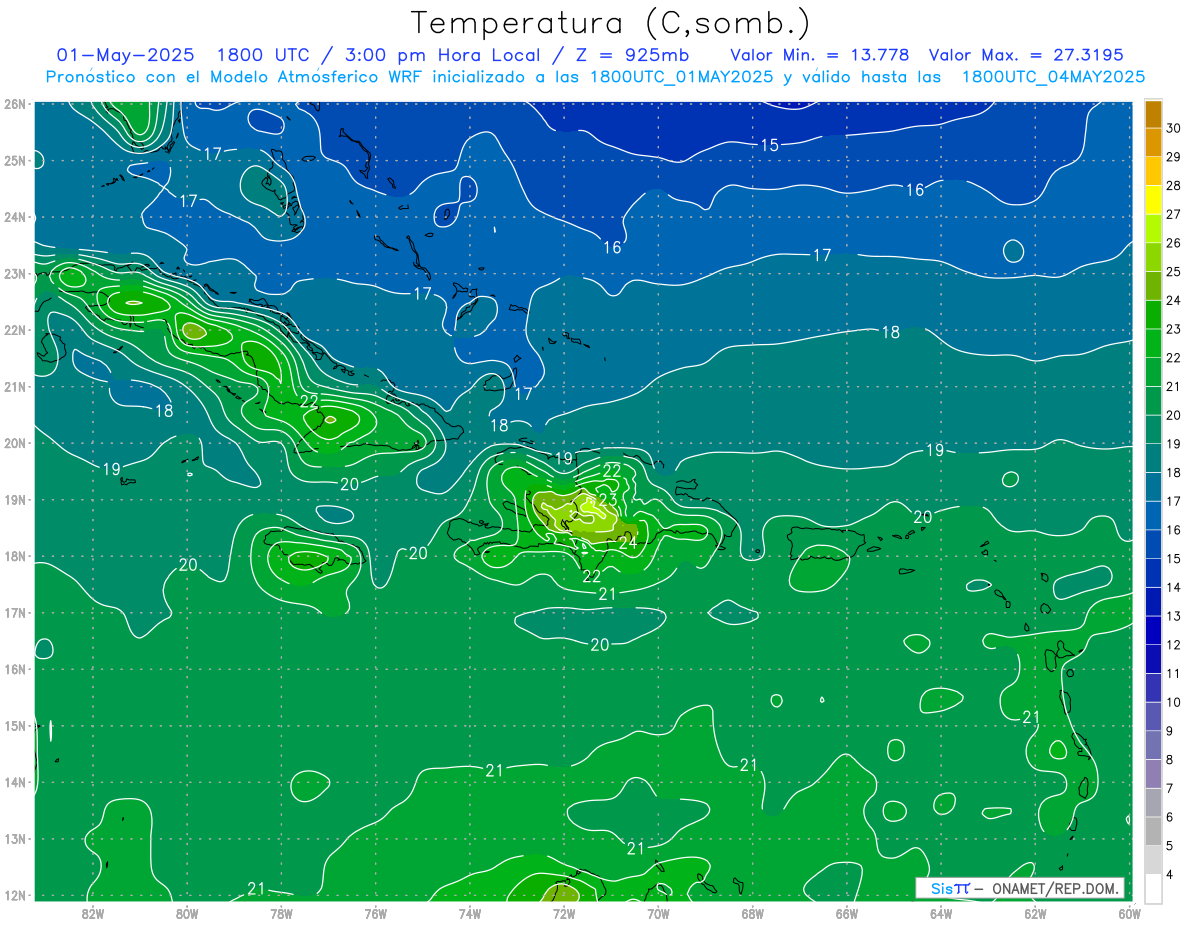Click the dark orange swatch above legend value 30
Screen dimensions: 1200x927
(x=1153, y=114)
